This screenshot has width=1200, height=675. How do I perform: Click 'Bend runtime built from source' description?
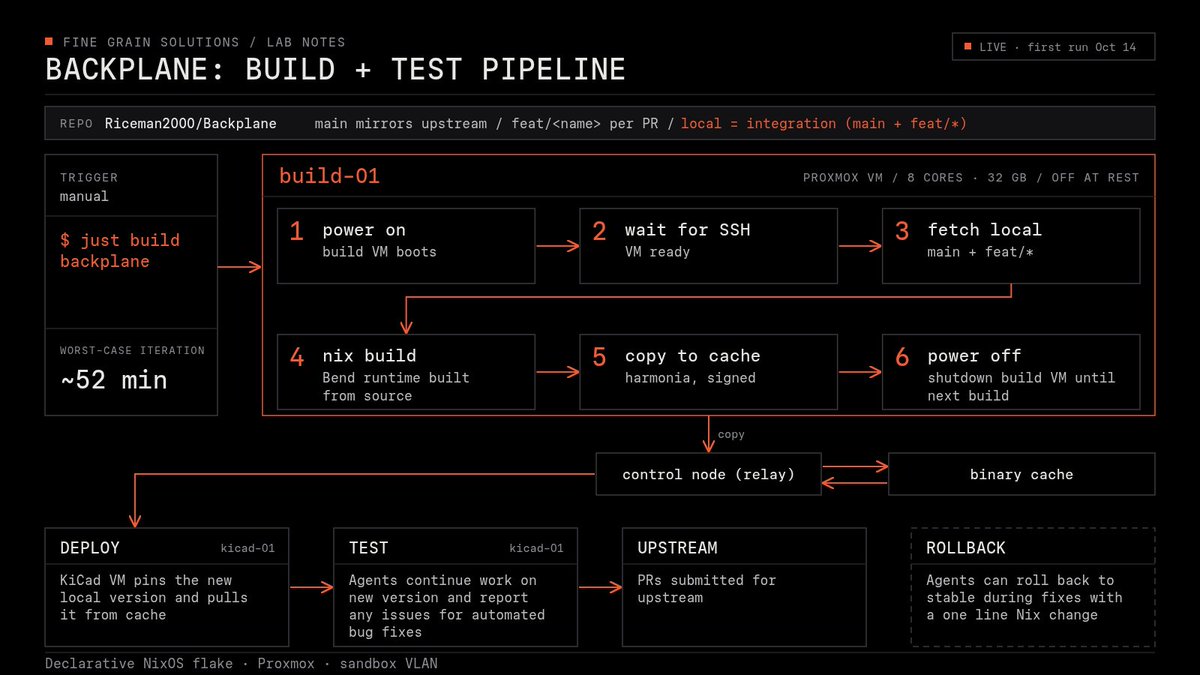[395, 387]
